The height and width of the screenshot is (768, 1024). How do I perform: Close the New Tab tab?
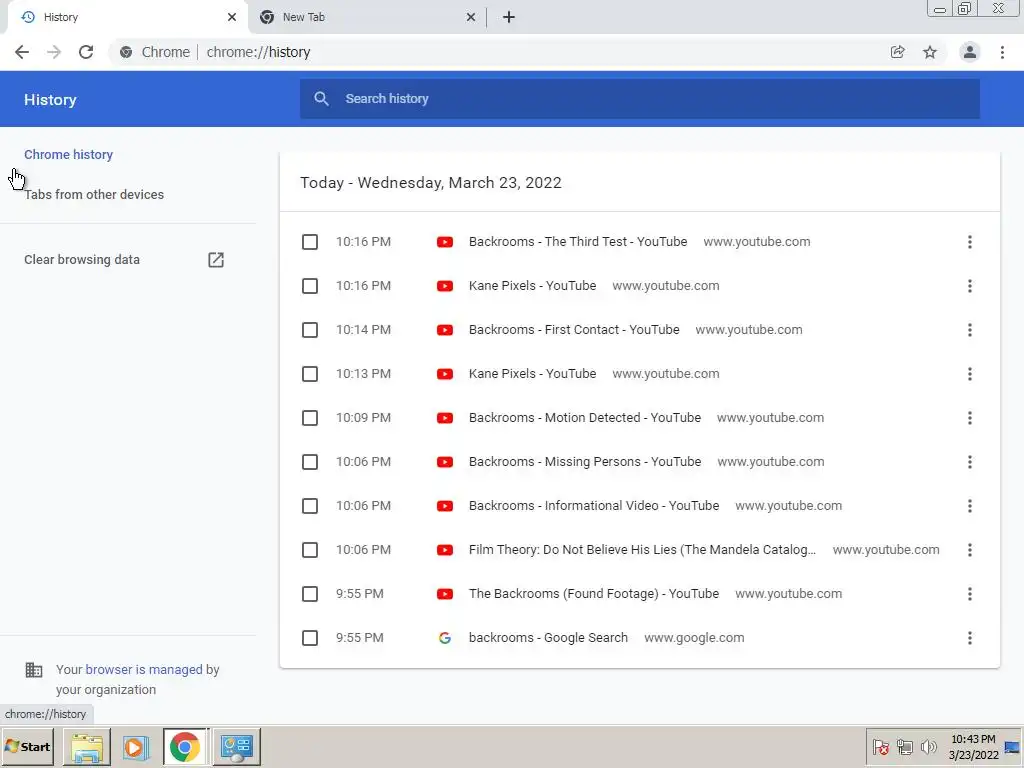tap(471, 17)
